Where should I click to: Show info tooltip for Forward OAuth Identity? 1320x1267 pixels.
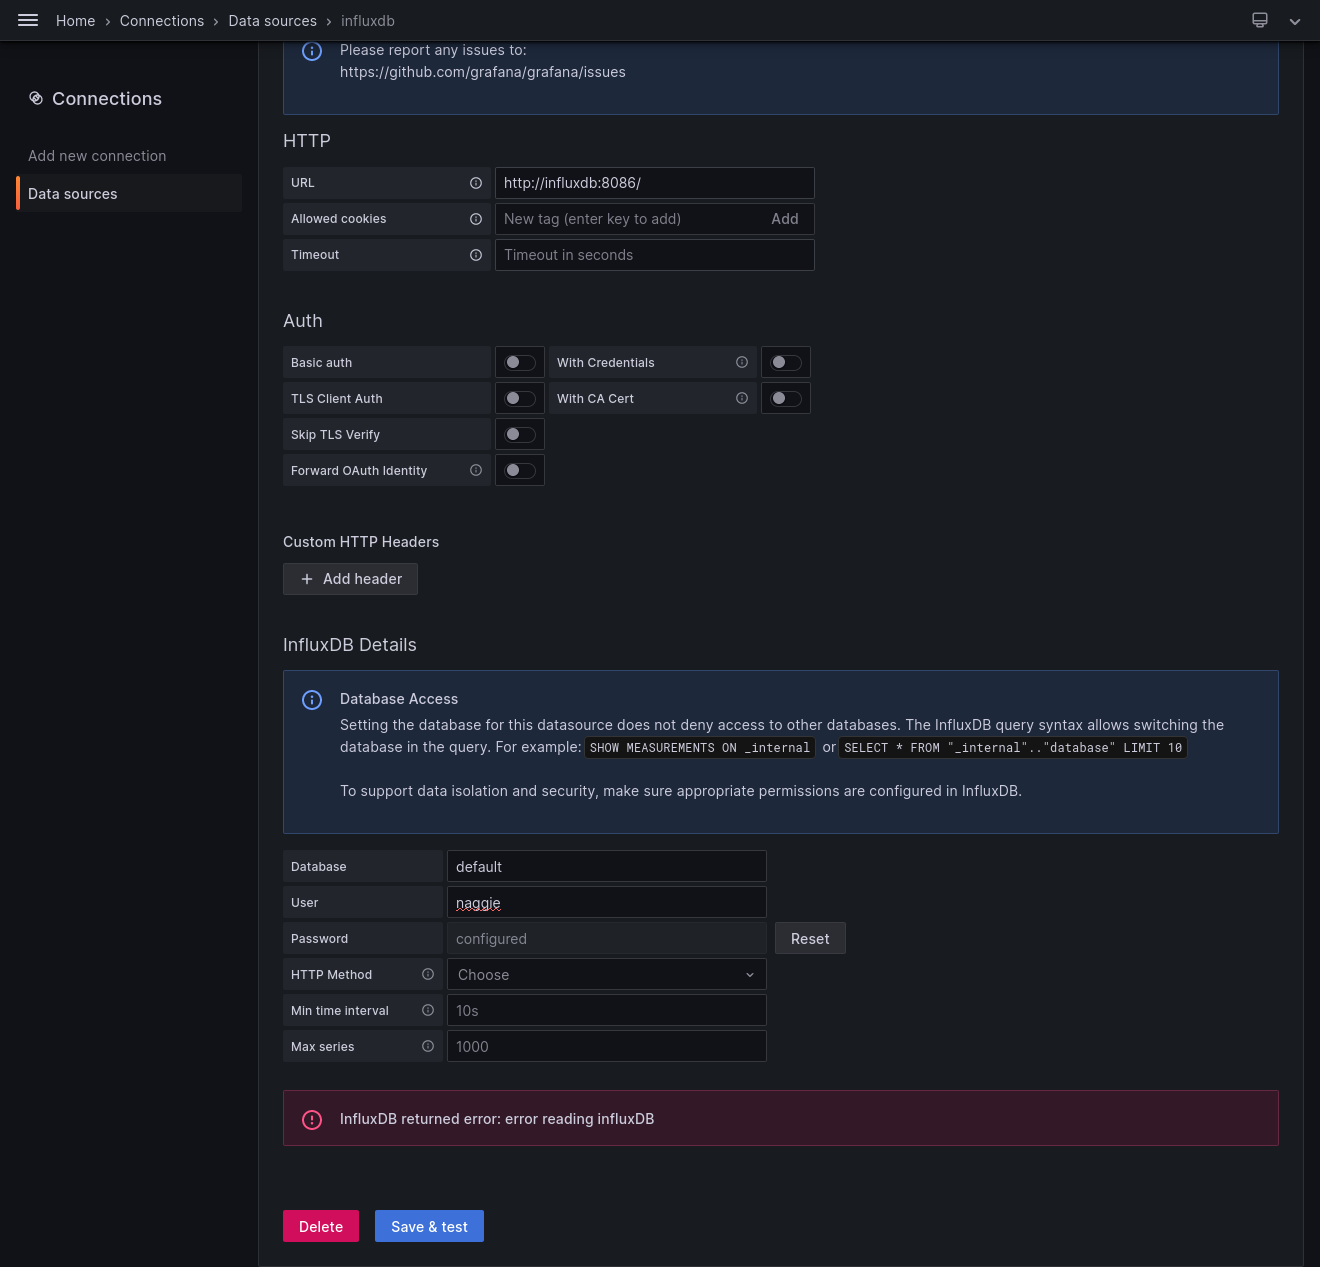pyautogui.click(x=476, y=471)
